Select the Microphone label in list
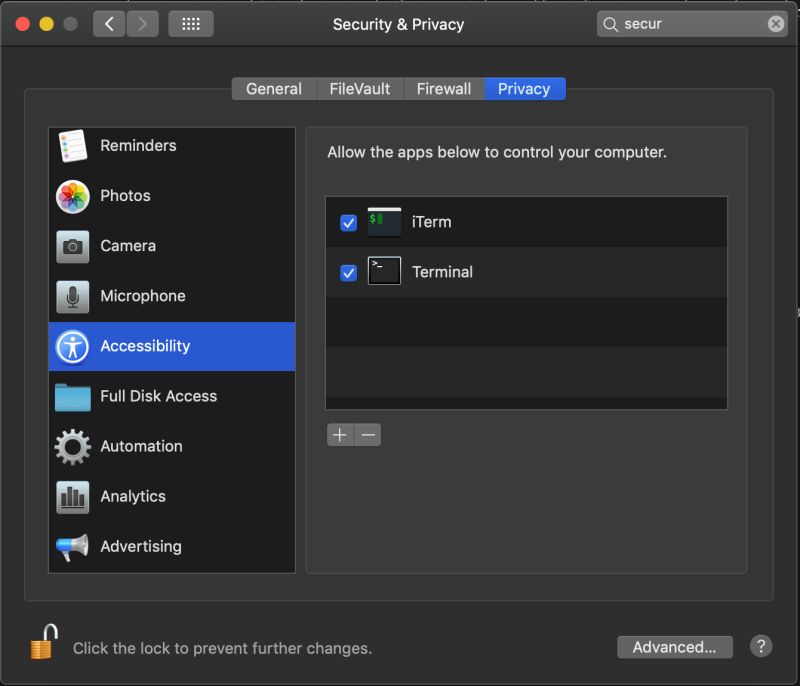800x686 pixels. [143, 296]
